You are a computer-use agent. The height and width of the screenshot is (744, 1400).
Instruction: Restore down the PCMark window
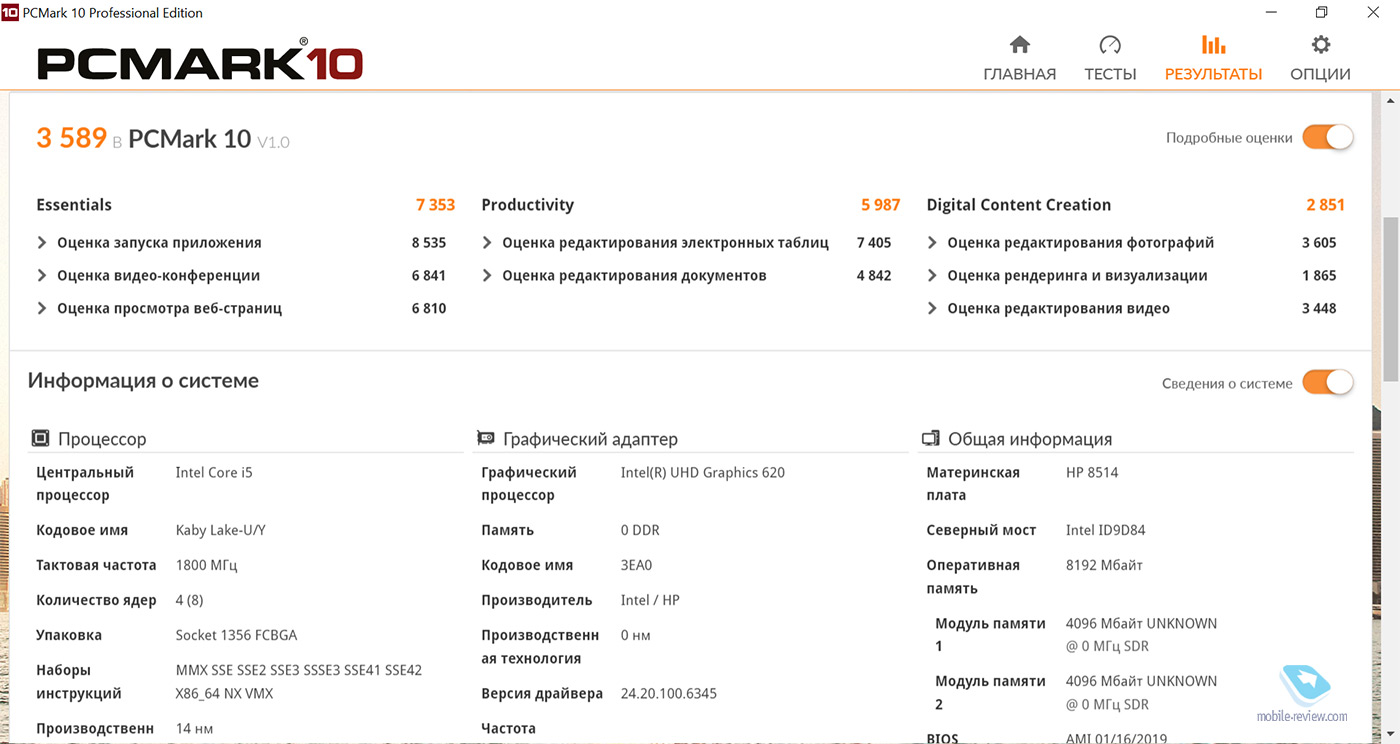[1321, 12]
